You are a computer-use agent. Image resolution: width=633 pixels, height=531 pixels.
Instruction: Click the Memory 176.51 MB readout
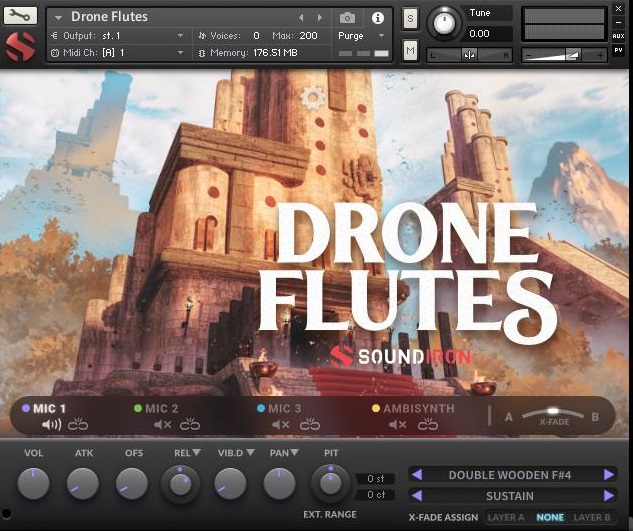[275, 53]
